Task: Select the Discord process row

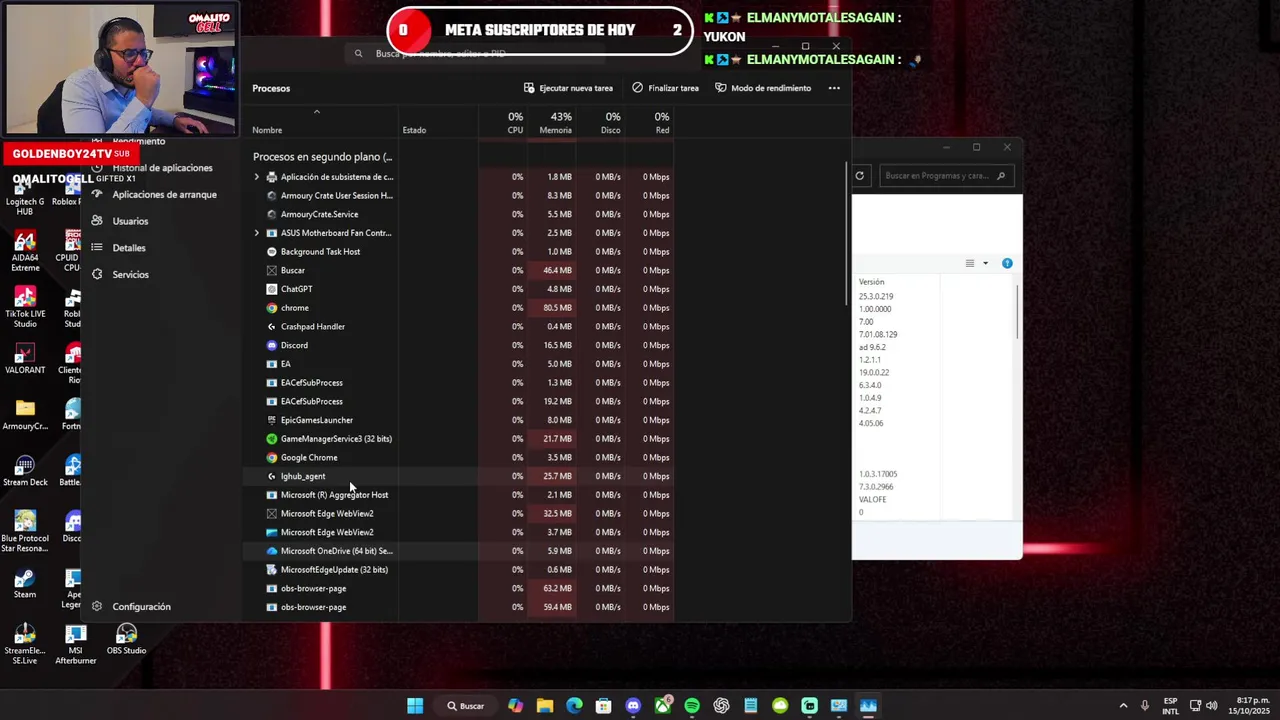Action: coord(460,345)
